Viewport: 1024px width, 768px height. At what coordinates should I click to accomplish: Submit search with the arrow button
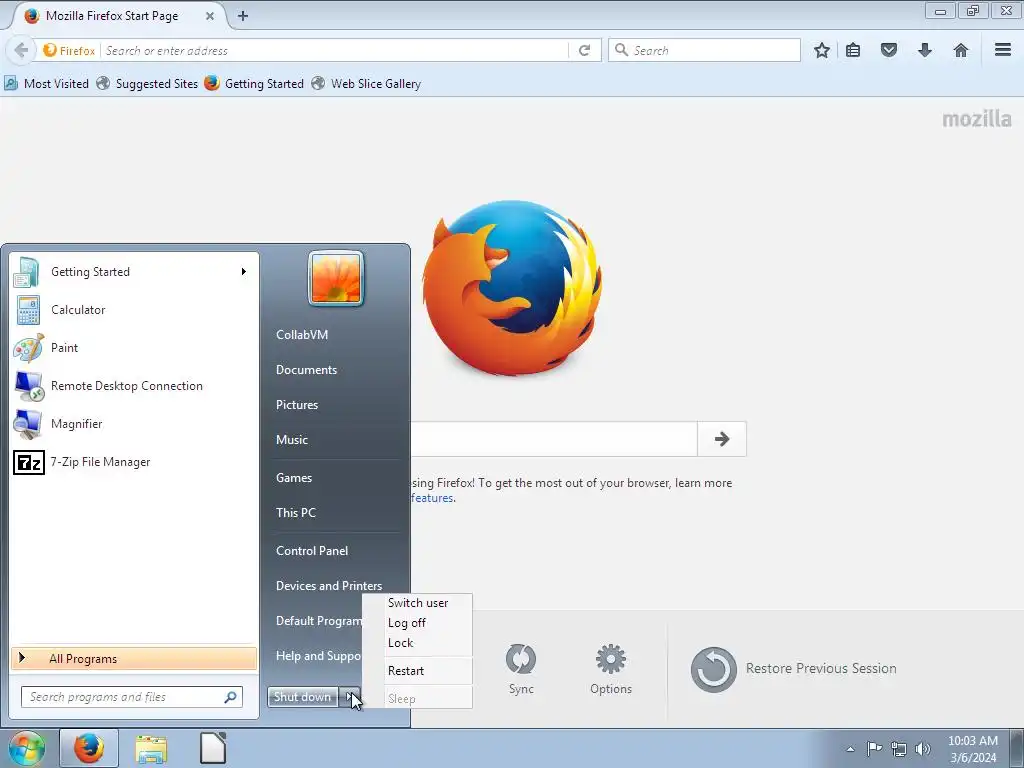722,439
